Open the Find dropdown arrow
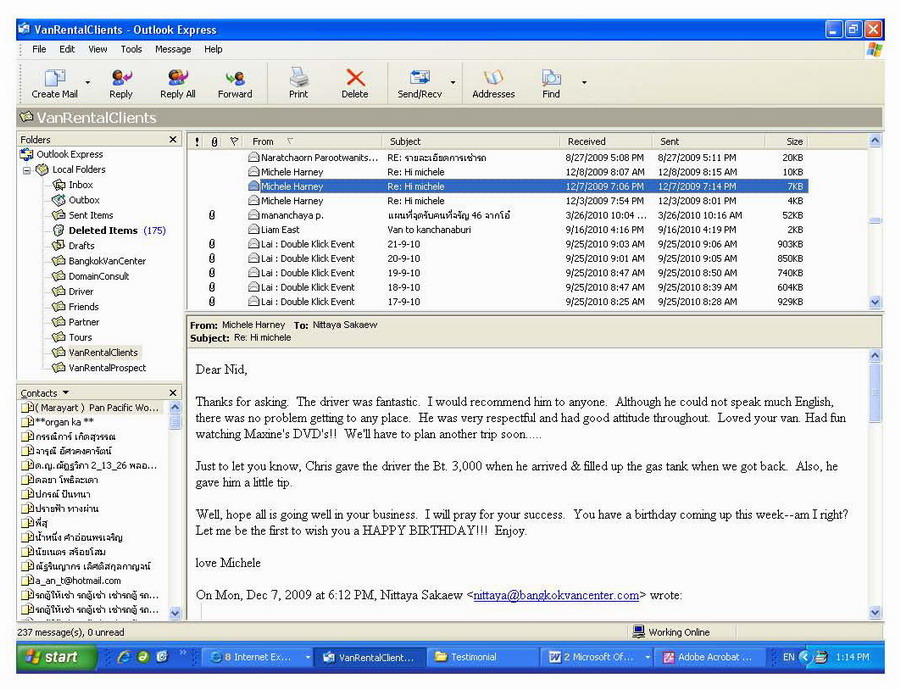This screenshot has height=690, width=900. [x=584, y=83]
